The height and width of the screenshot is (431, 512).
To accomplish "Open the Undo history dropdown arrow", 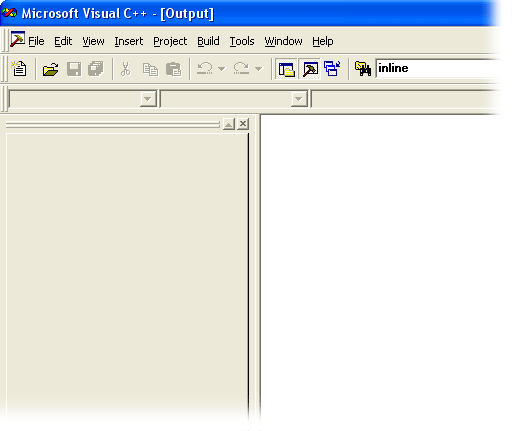I will point(222,69).
